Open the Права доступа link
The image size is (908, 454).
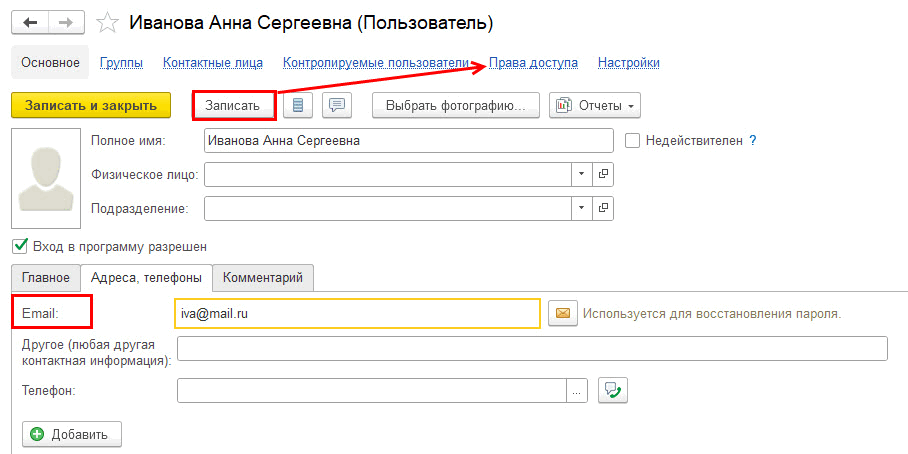pos(533,63)
